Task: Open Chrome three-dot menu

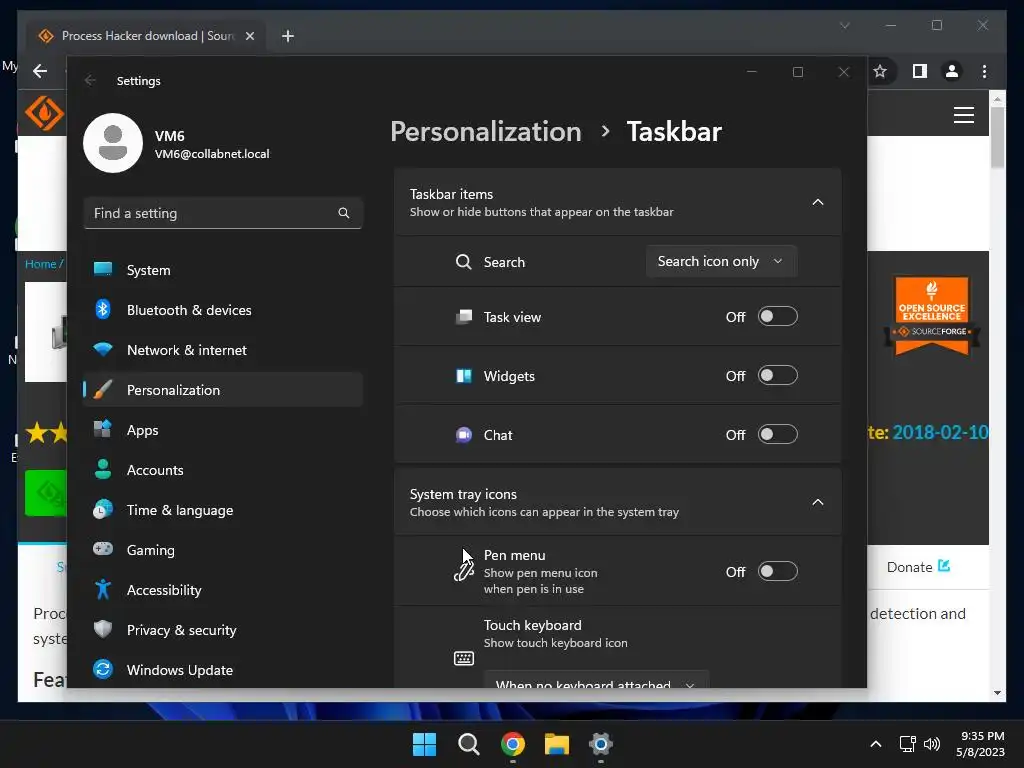Action: pos(984,71)
